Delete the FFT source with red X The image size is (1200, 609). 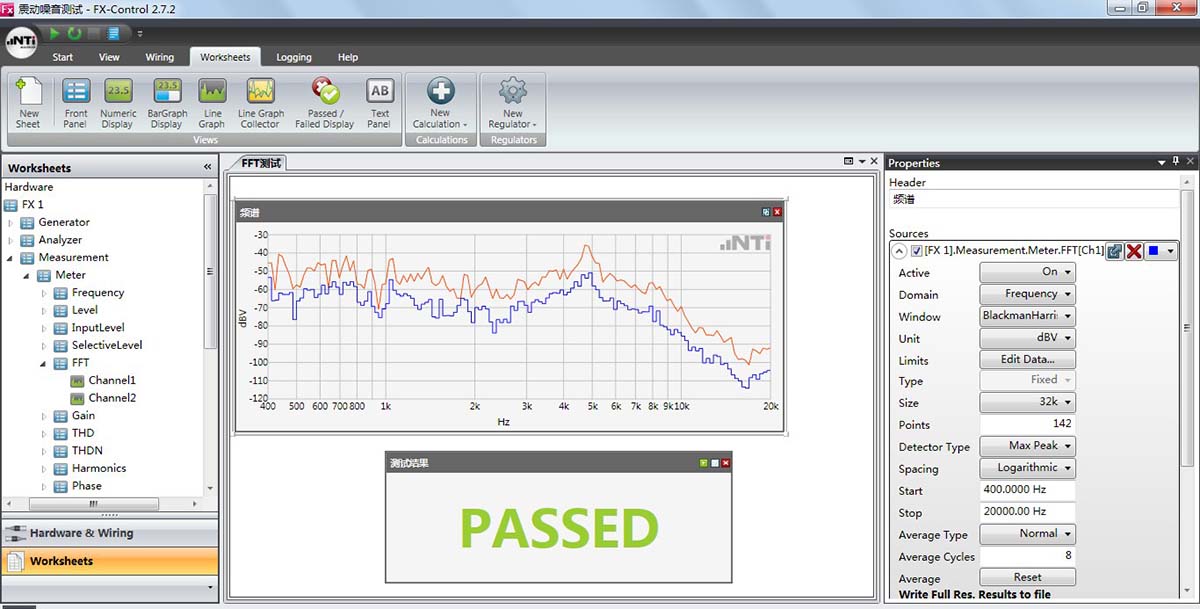tap(1134, 251)
